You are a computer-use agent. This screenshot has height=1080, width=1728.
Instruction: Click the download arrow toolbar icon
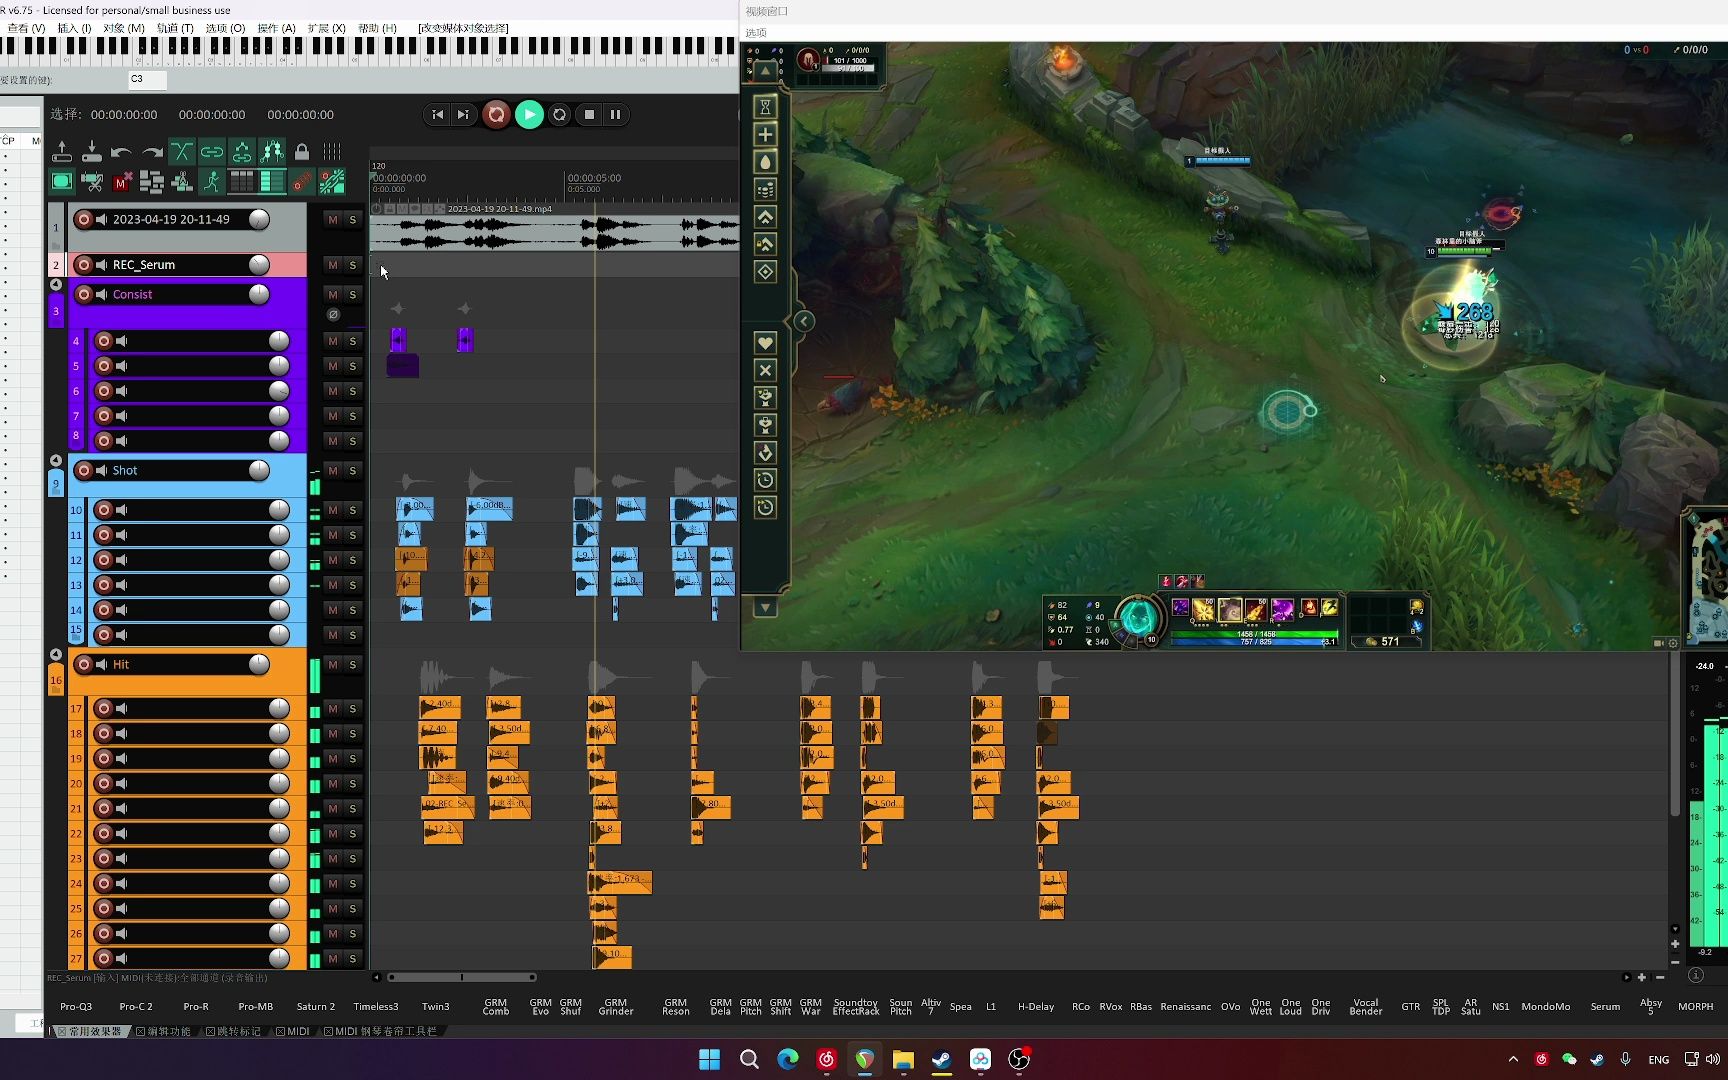coord(91,152)
